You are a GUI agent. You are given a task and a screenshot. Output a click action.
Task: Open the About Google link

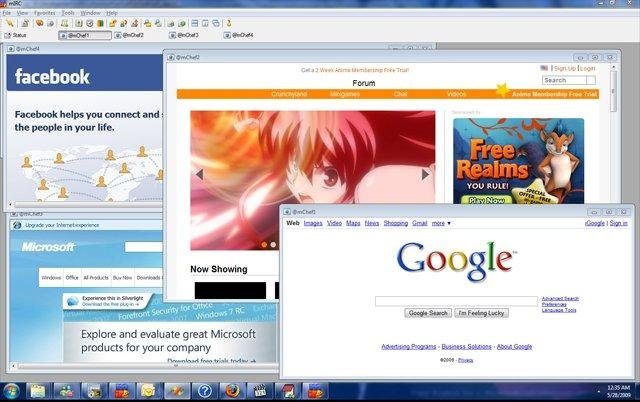514,346
